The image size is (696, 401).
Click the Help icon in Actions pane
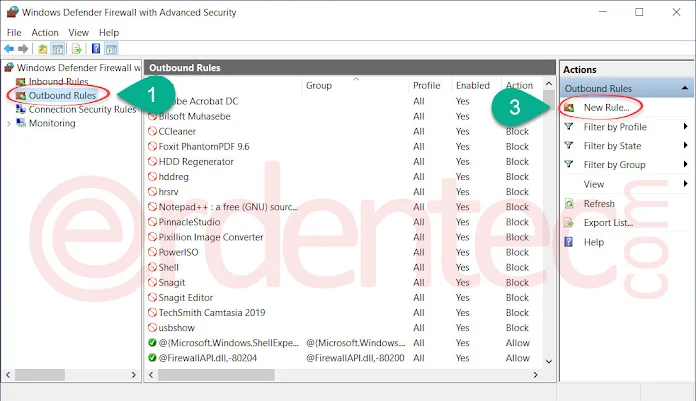tap(569, 242)
